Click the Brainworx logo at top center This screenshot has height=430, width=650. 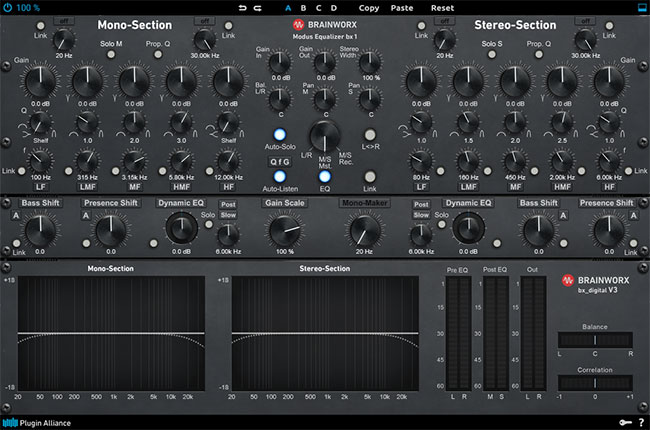(x=325, y=25)
